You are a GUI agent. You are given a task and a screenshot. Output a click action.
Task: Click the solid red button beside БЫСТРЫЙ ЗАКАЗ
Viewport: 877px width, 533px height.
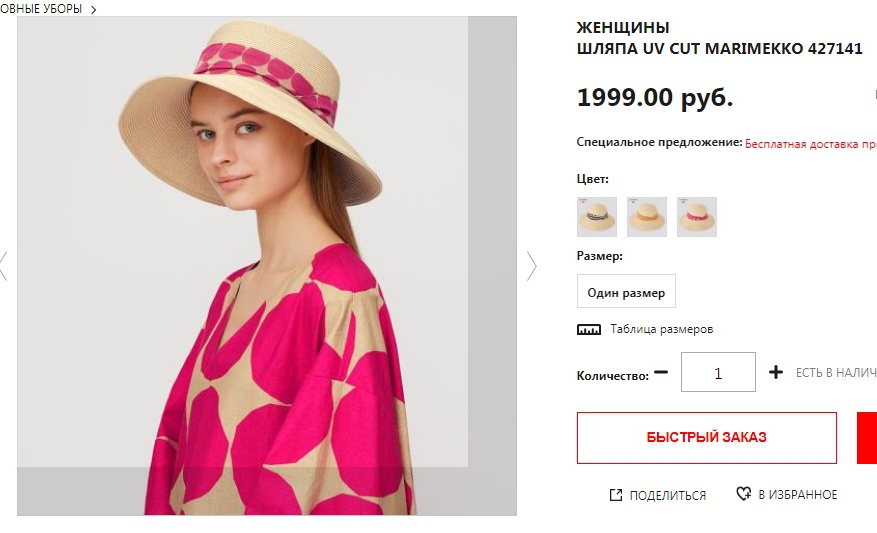tap(866, 438)
